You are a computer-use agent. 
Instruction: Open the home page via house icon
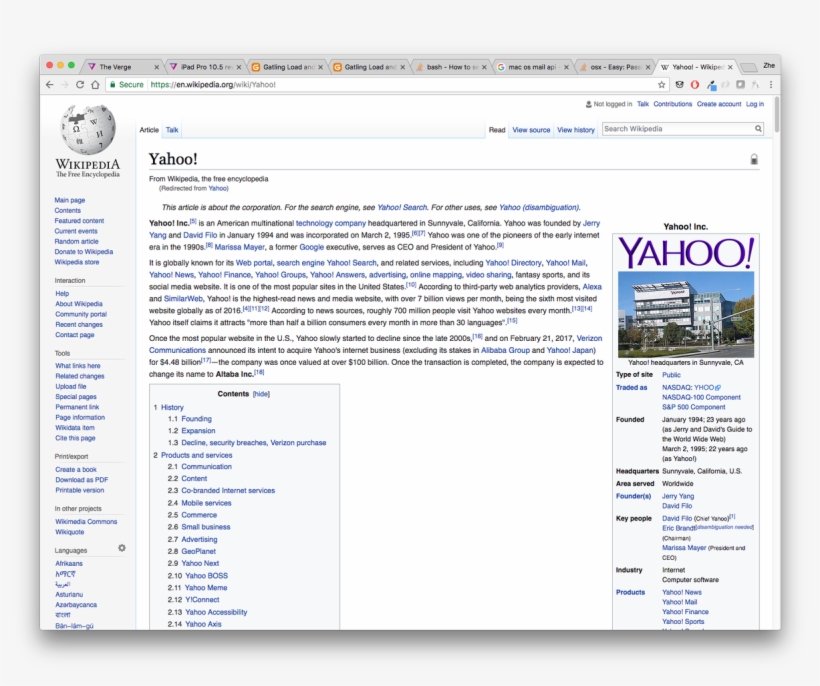click(x=95, y=84)
